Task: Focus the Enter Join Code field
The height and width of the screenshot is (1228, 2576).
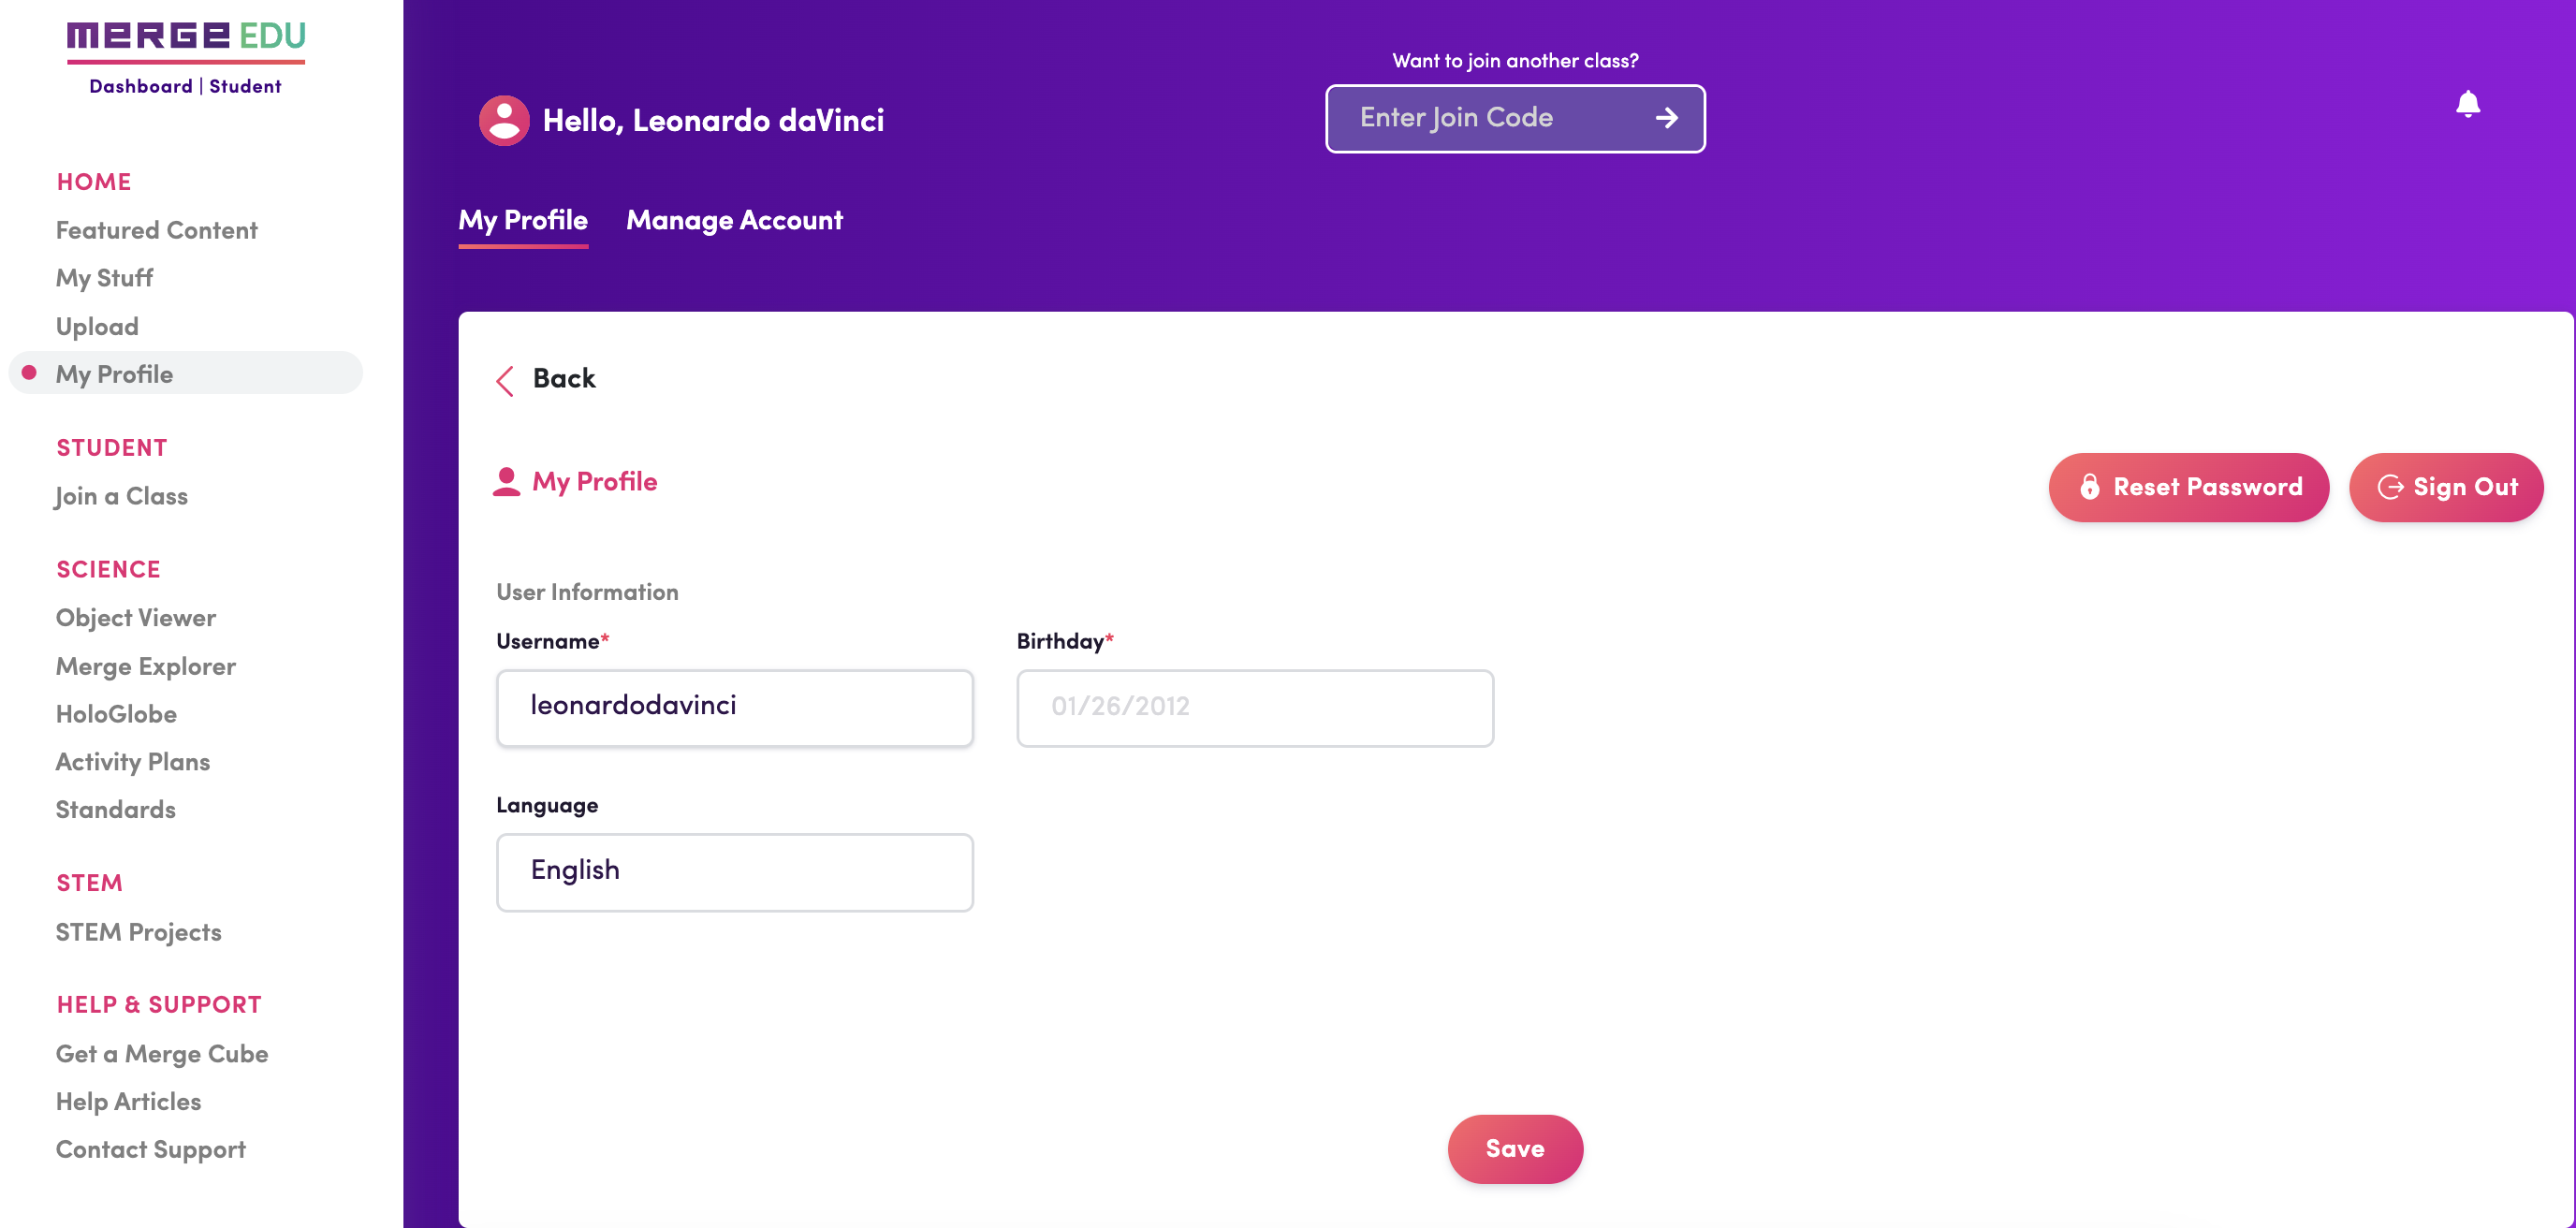Action: tap(1490, 118)
